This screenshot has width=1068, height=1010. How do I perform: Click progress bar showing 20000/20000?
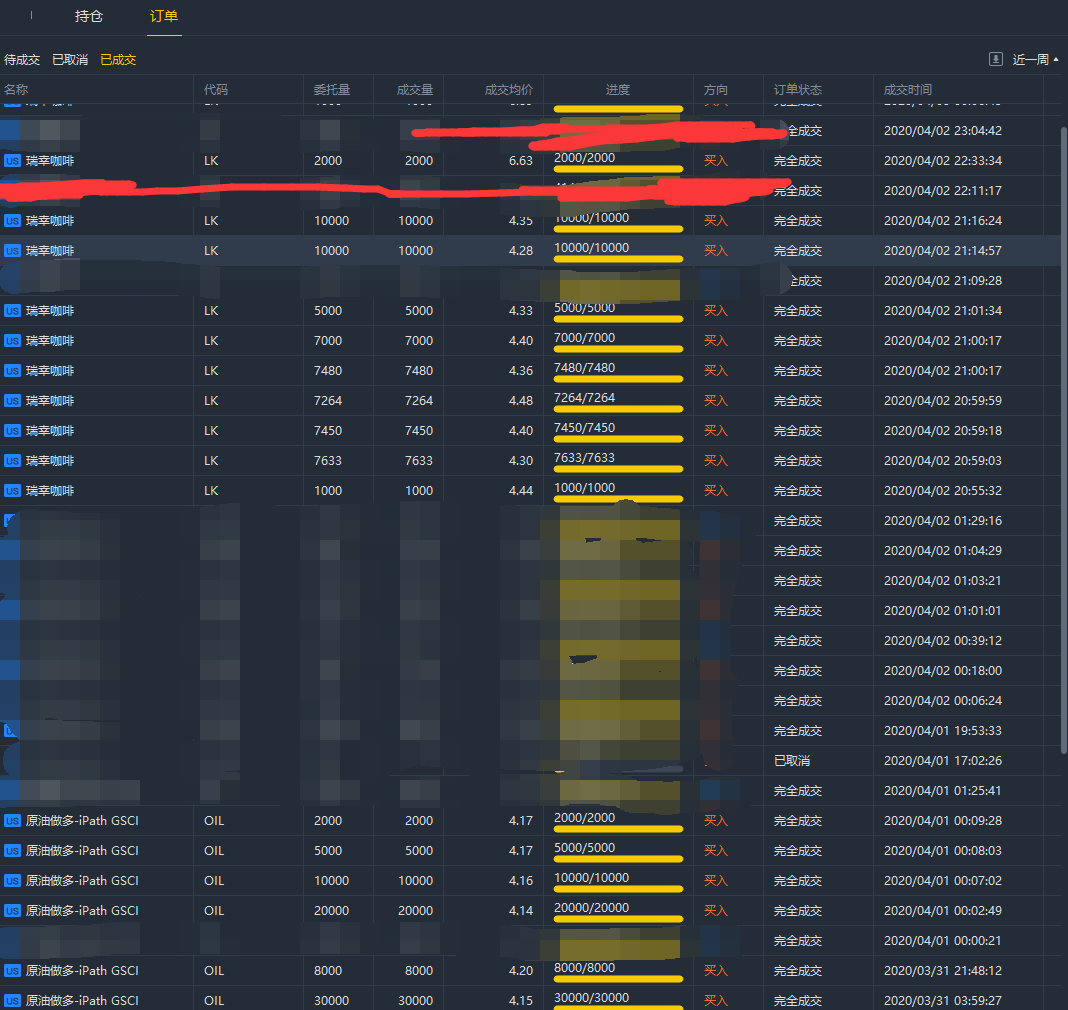(x=618, y=919)
